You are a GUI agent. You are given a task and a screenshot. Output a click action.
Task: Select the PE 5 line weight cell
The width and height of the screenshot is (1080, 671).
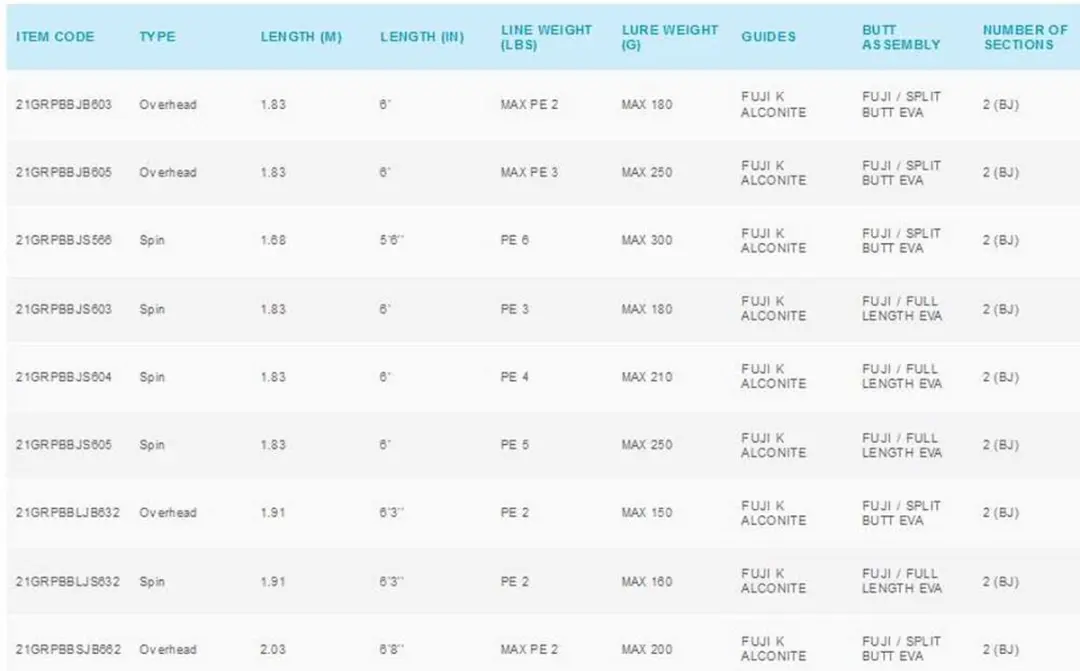(x=515, y=445)
